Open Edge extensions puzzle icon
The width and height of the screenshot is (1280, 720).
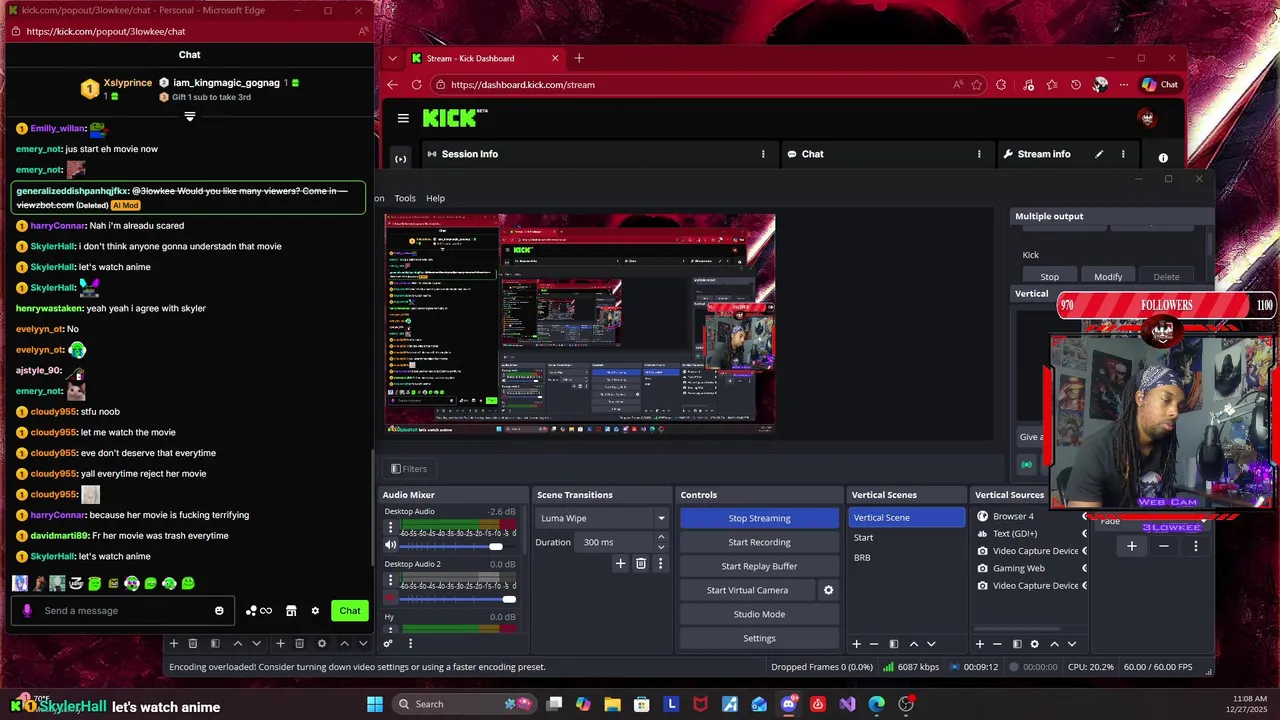pyautogui.click(x=1001, y=85)
